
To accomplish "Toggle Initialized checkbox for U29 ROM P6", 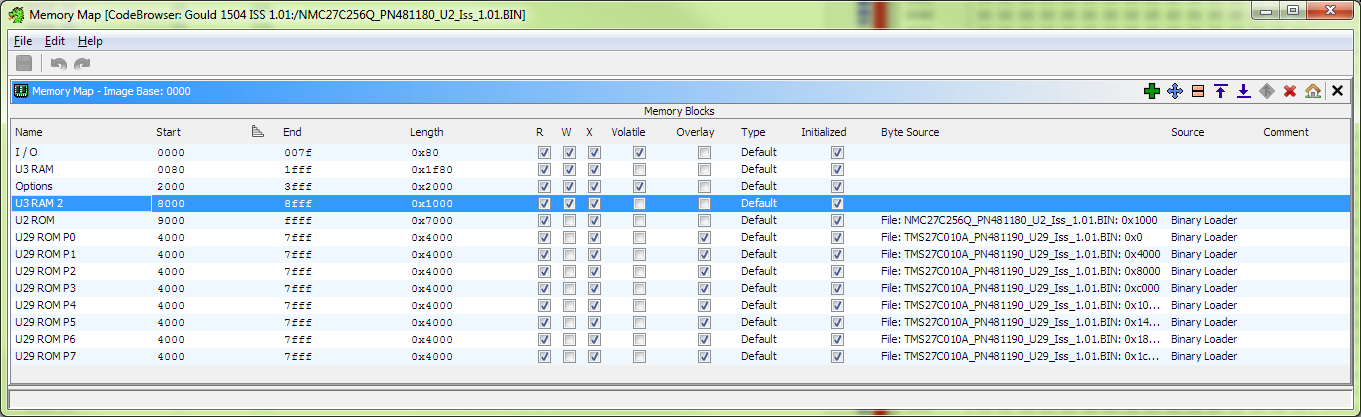I will [838, 339].
